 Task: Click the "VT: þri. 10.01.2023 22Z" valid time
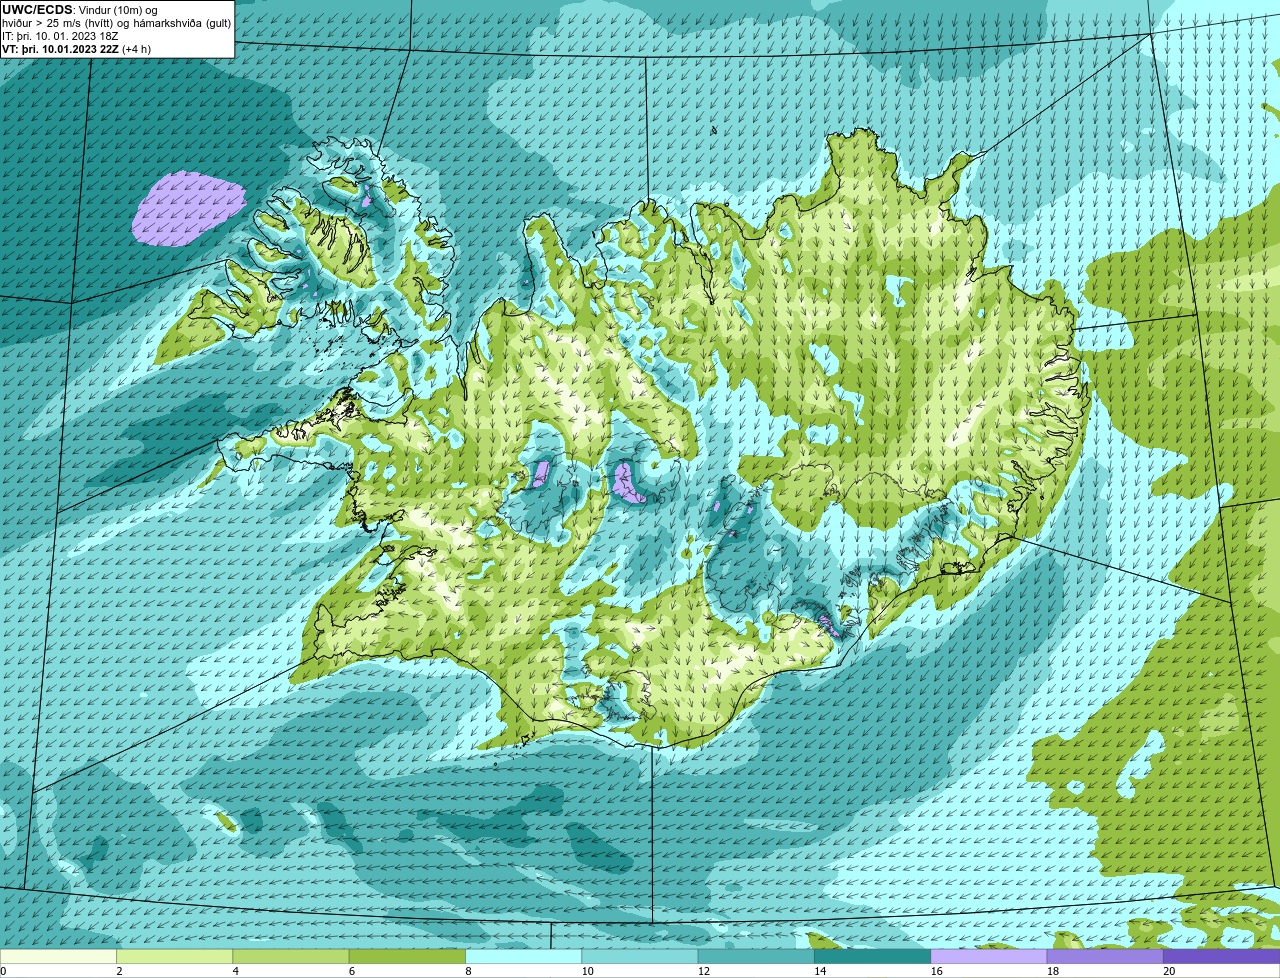(60, 49)
